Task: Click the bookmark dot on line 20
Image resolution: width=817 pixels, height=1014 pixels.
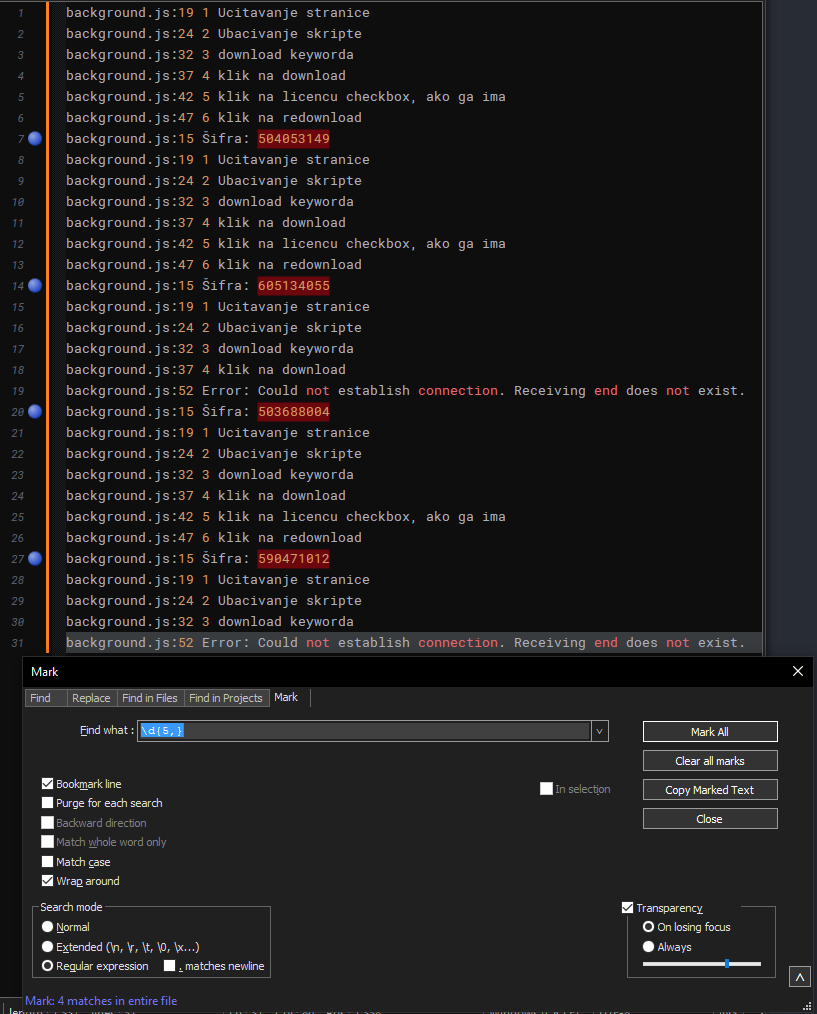Action: (35, 411)
